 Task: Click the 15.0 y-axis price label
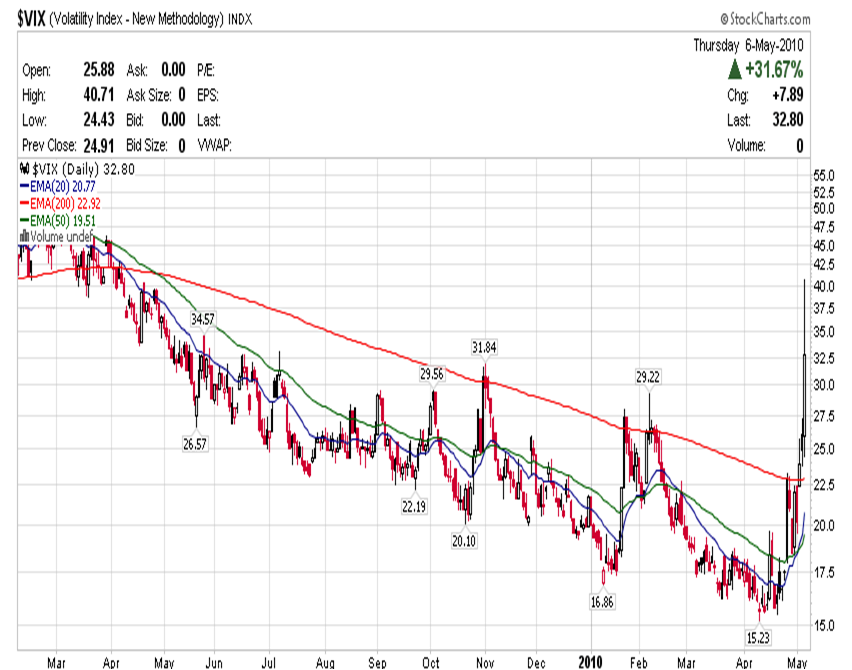click(x=824, y=625)
